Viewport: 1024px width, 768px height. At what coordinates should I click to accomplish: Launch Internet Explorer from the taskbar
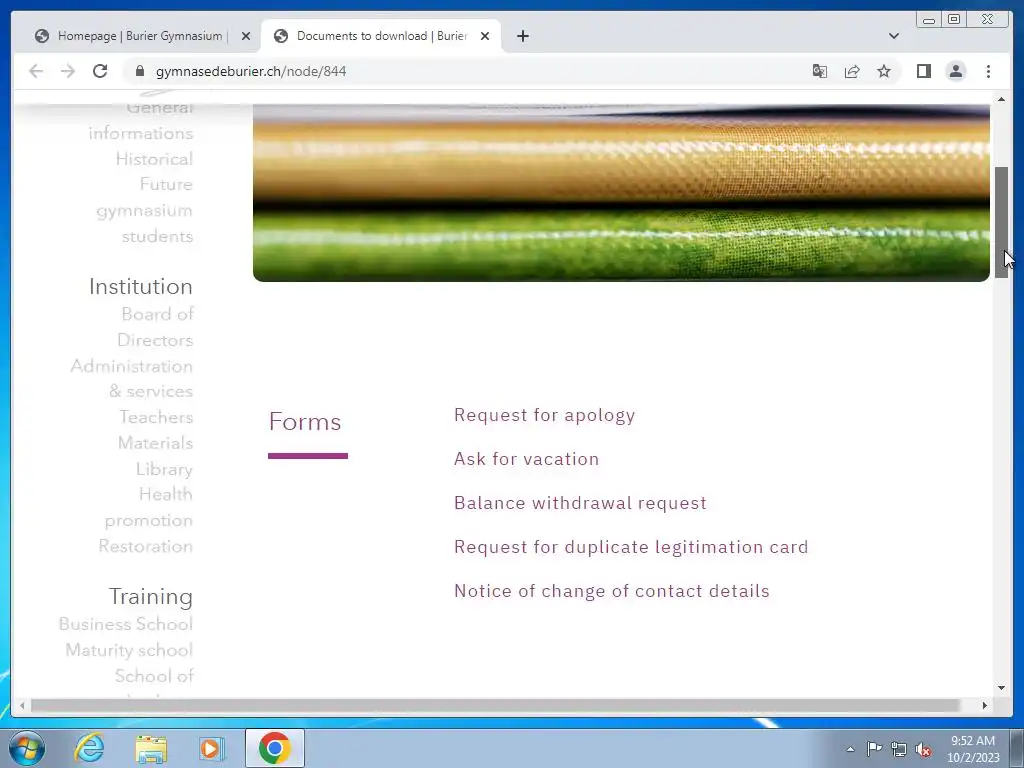[89, 748]
